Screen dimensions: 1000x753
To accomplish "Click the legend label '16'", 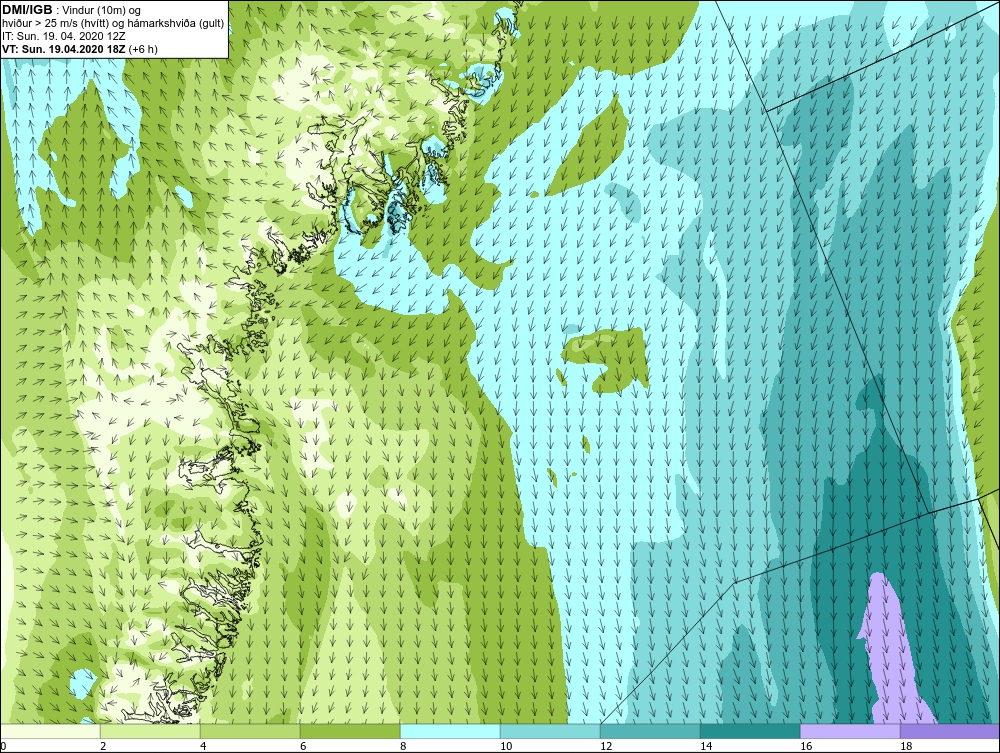I will (x=806, y=746).
